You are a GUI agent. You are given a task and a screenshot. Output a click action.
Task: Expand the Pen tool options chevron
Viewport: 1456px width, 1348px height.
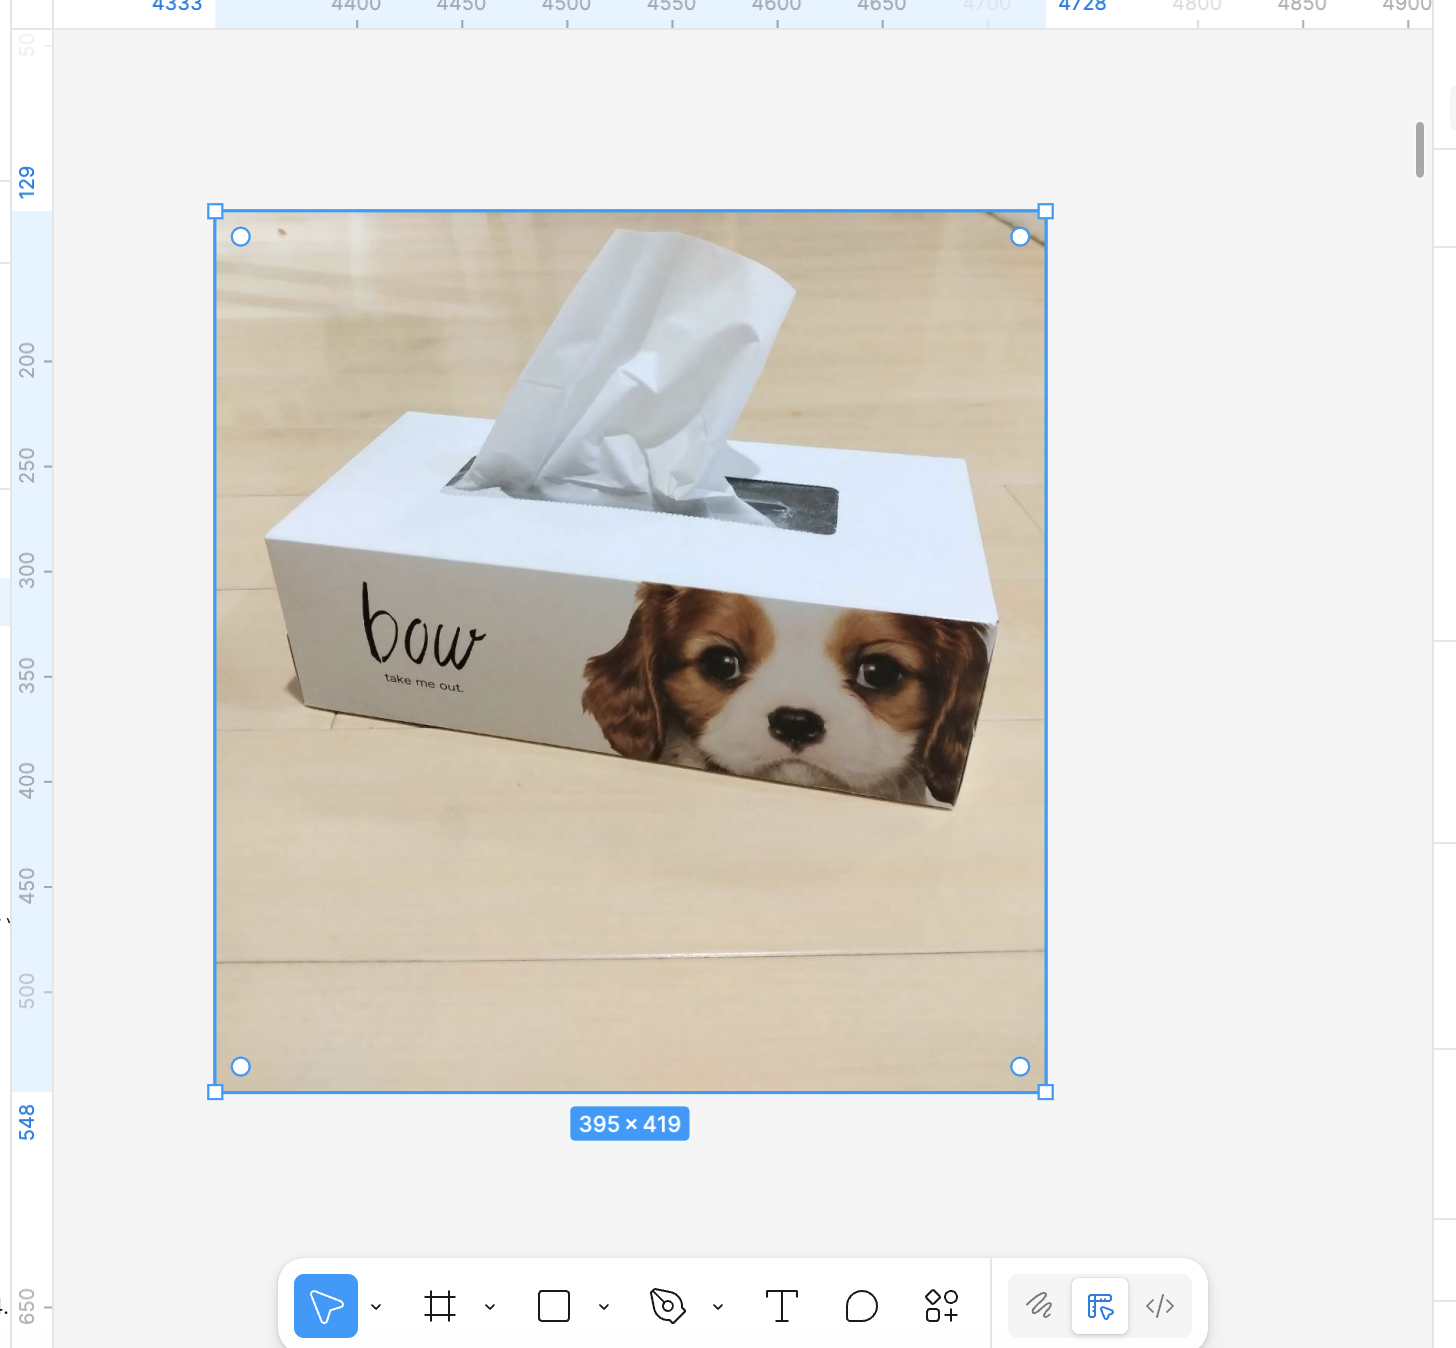click(718, 1307)
